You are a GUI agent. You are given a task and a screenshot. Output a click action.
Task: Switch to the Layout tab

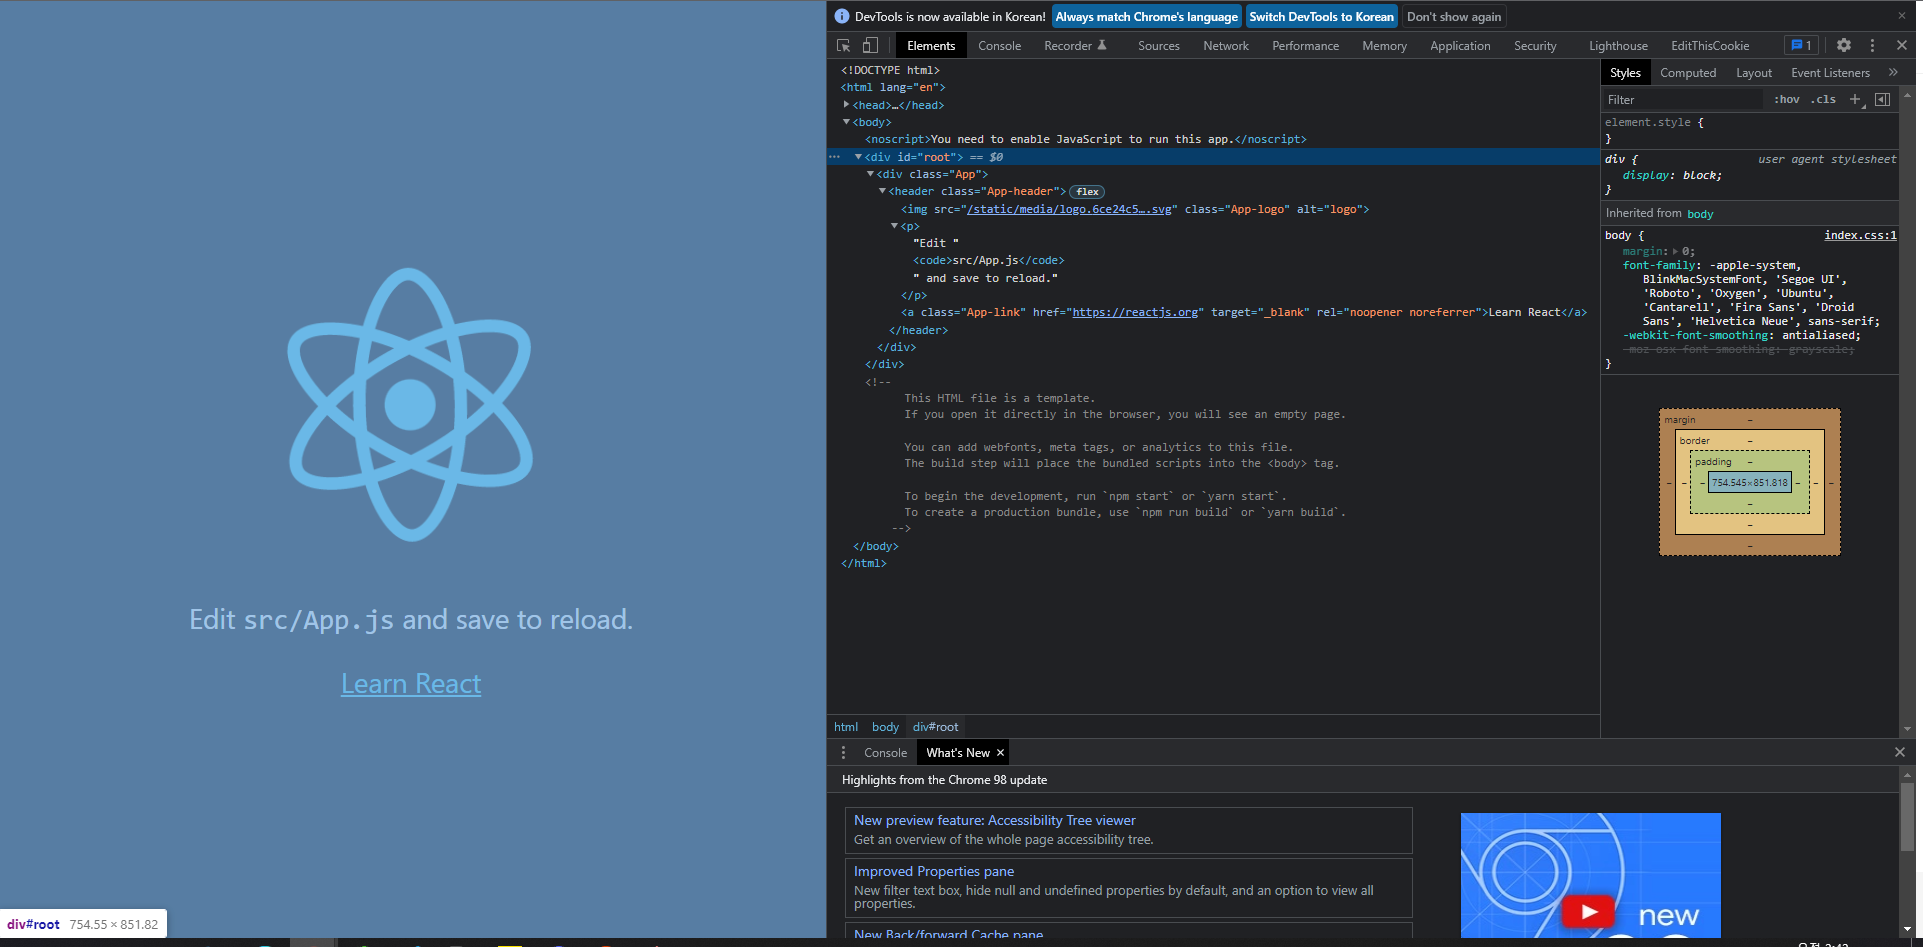1753,73
